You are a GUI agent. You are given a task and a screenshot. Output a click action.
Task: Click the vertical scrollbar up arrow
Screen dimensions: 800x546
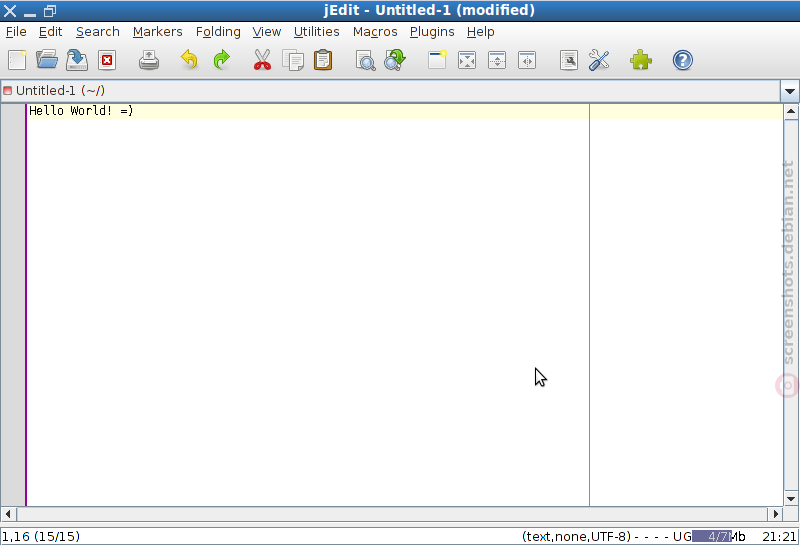pyautogui.click(x=791, y=111)
